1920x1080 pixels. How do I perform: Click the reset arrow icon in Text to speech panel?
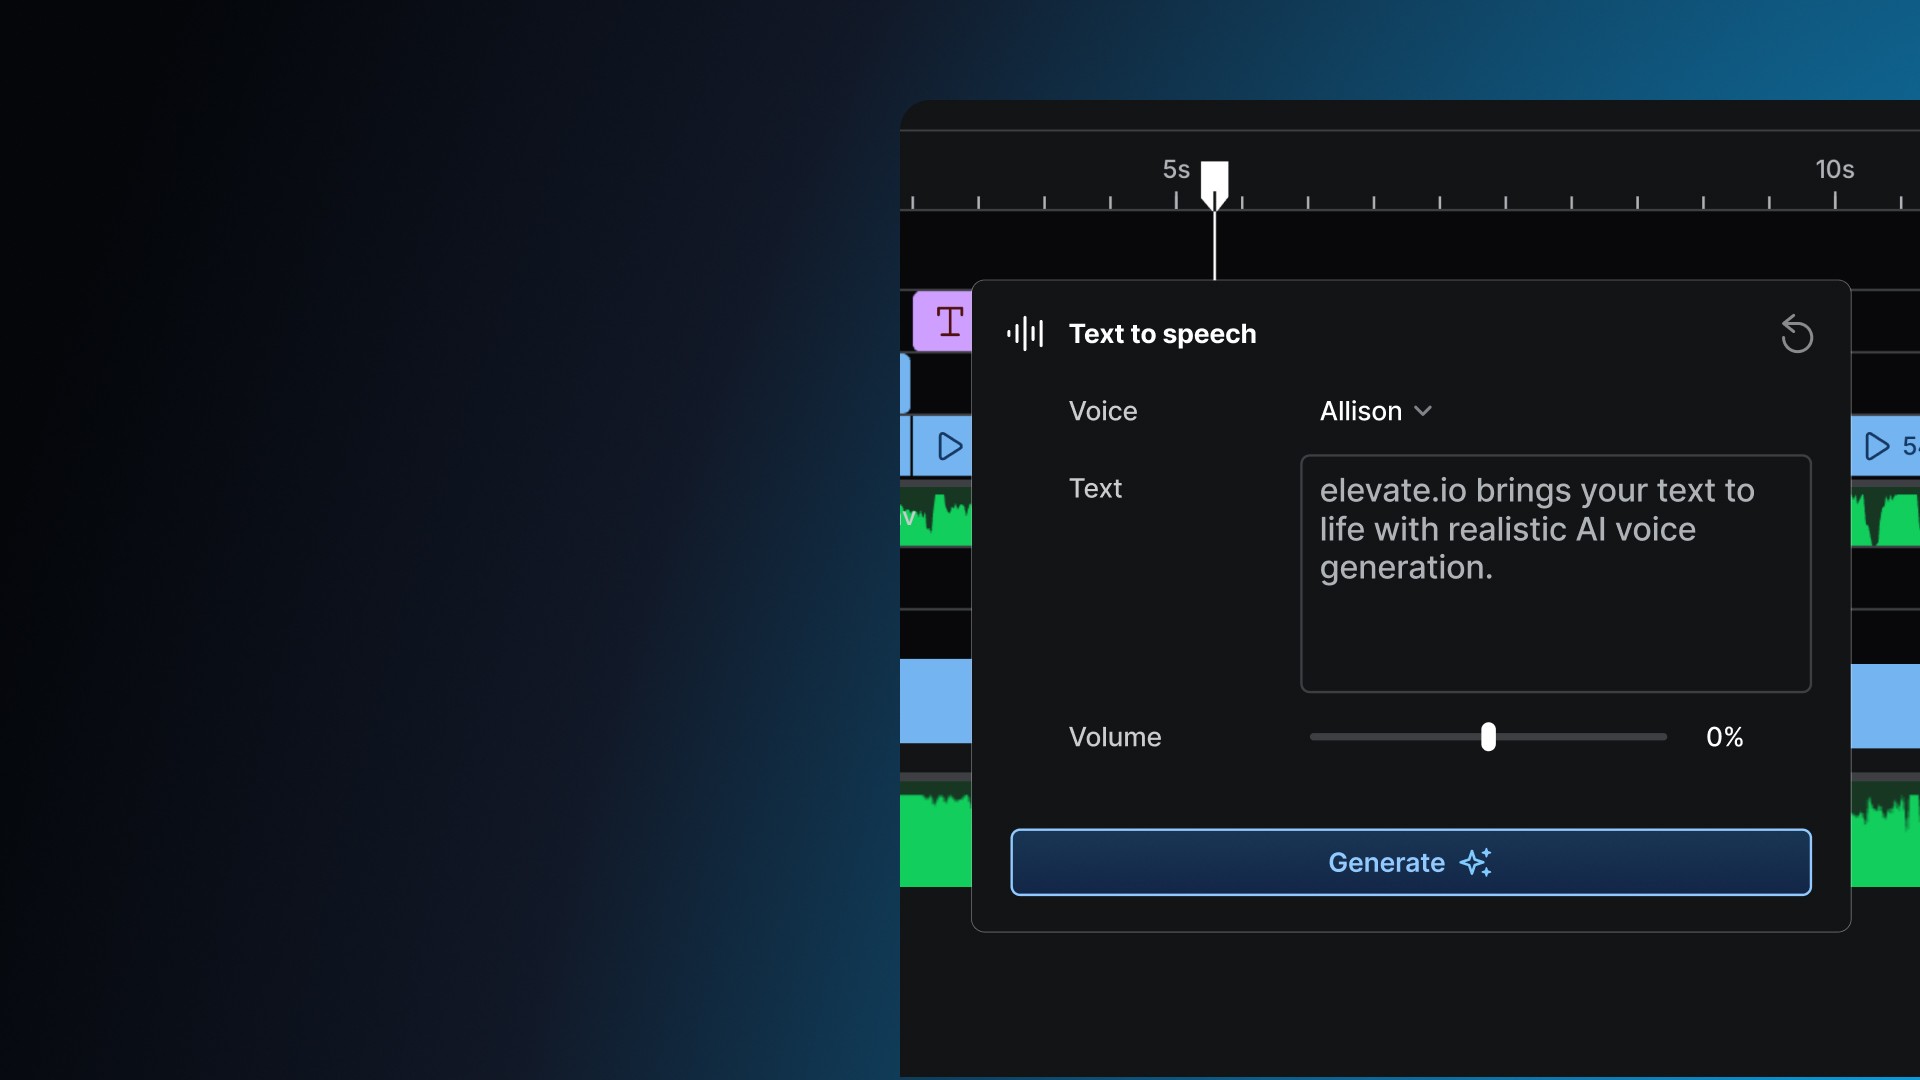tap(1796, 334)
